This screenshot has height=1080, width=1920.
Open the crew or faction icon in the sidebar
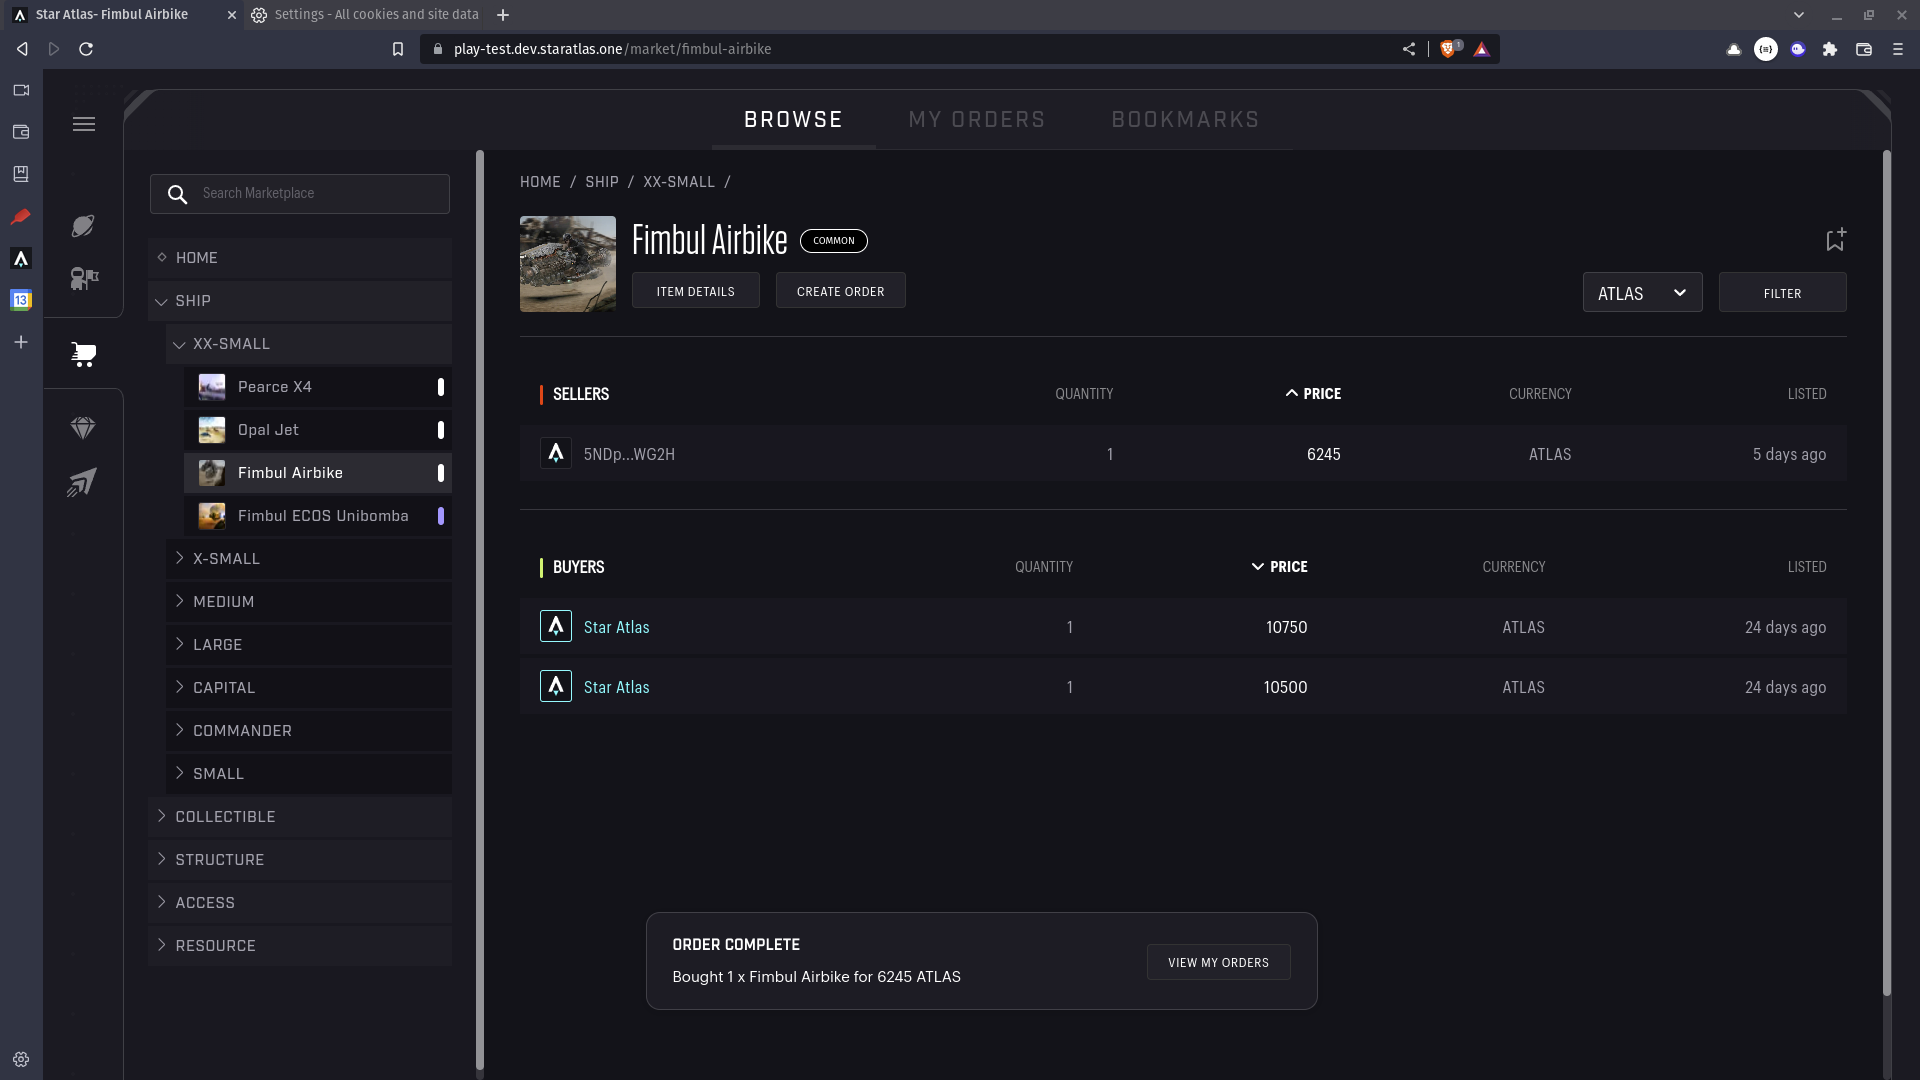pos(84,278)
